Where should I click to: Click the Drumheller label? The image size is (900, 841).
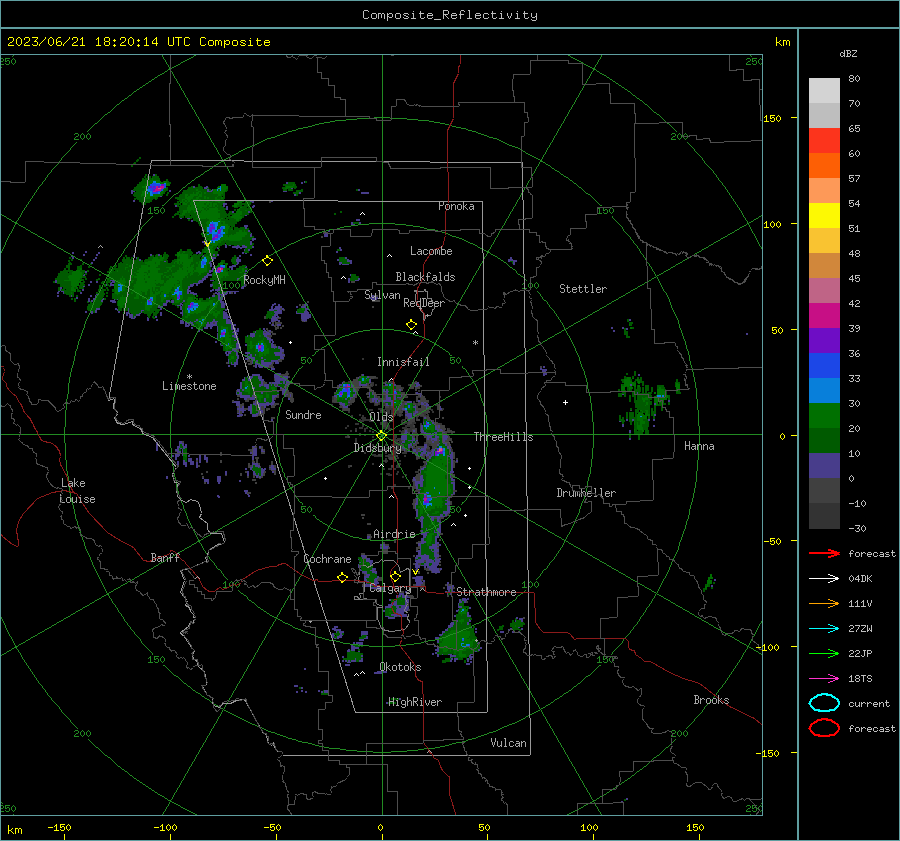[x=586, y=493]
